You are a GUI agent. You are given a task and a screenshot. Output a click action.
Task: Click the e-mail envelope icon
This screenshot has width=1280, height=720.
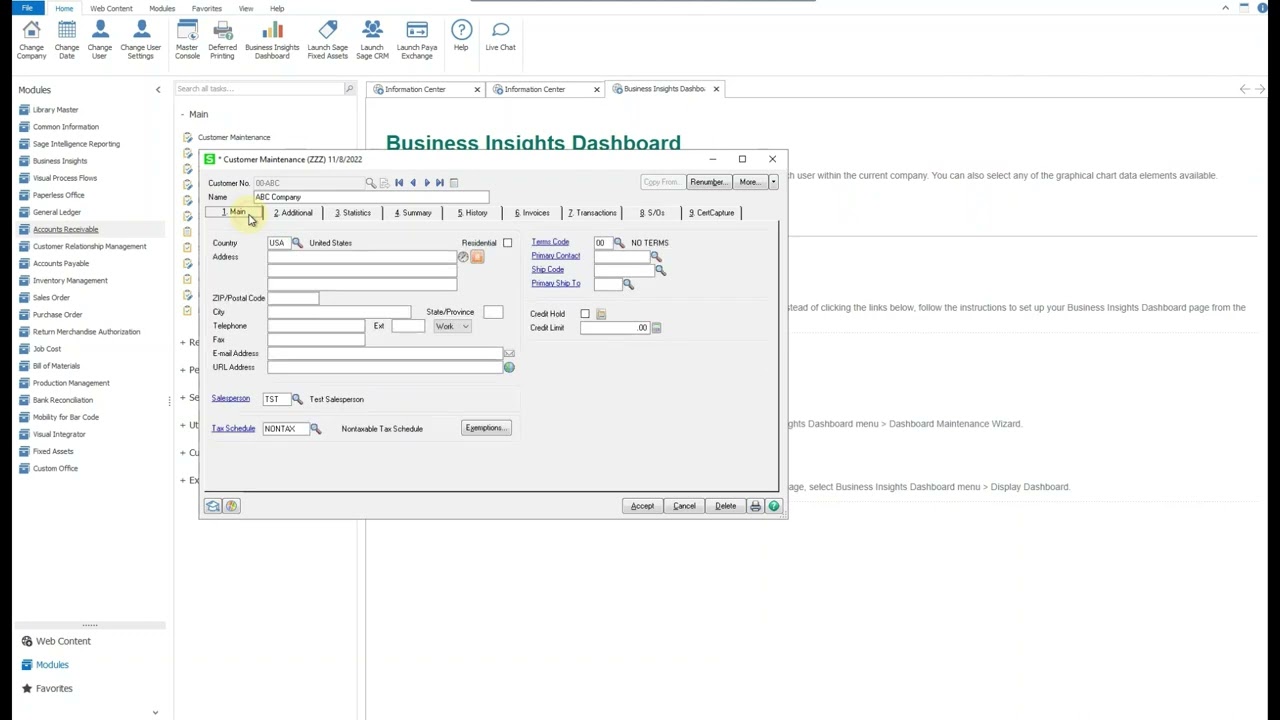pos(509,354)
